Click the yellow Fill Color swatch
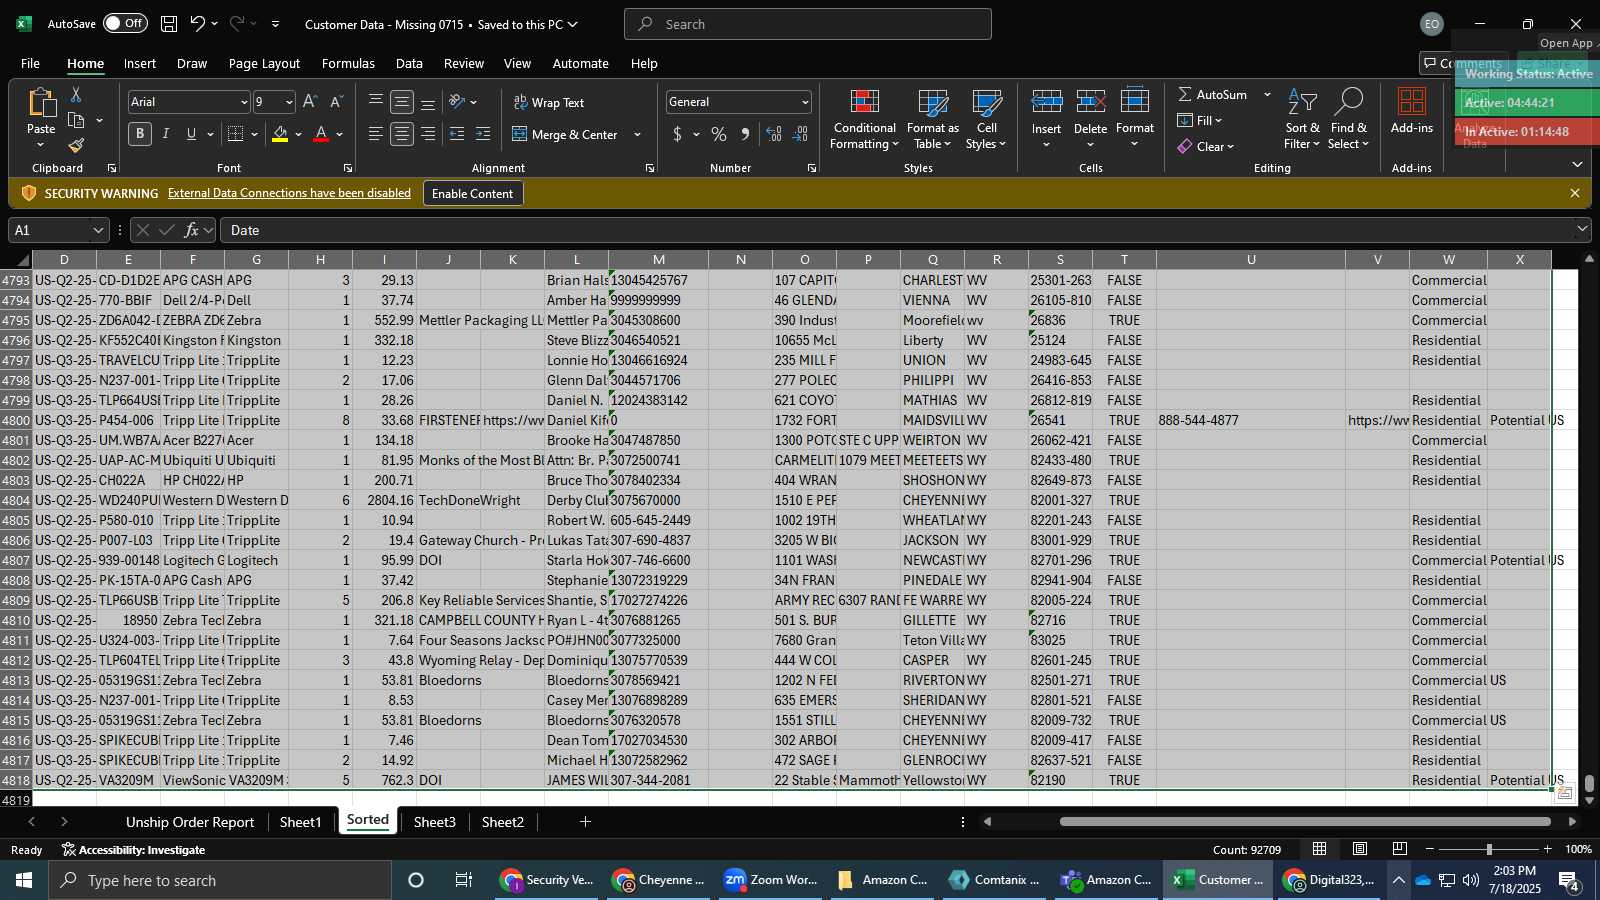Image resolution: width=1600 pixels, height=900 pixels. pyautogui.click(x=280, y=134)
